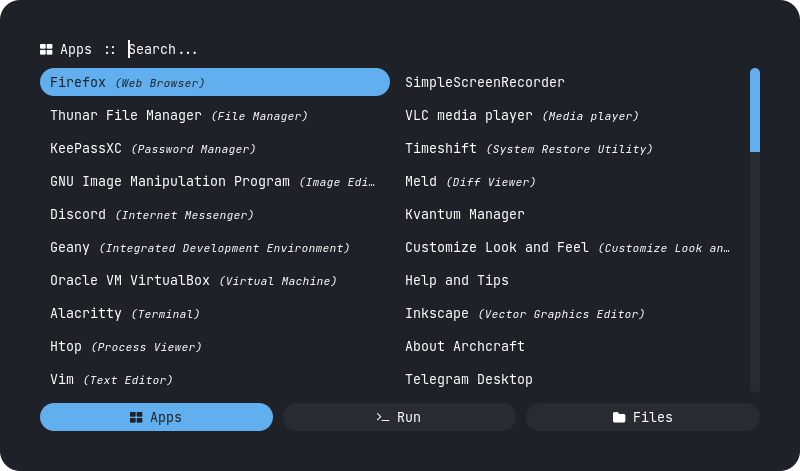Switch to the Run tab
Image resolution: width=800 pixels, height=471 pixels.
[399, 417]
